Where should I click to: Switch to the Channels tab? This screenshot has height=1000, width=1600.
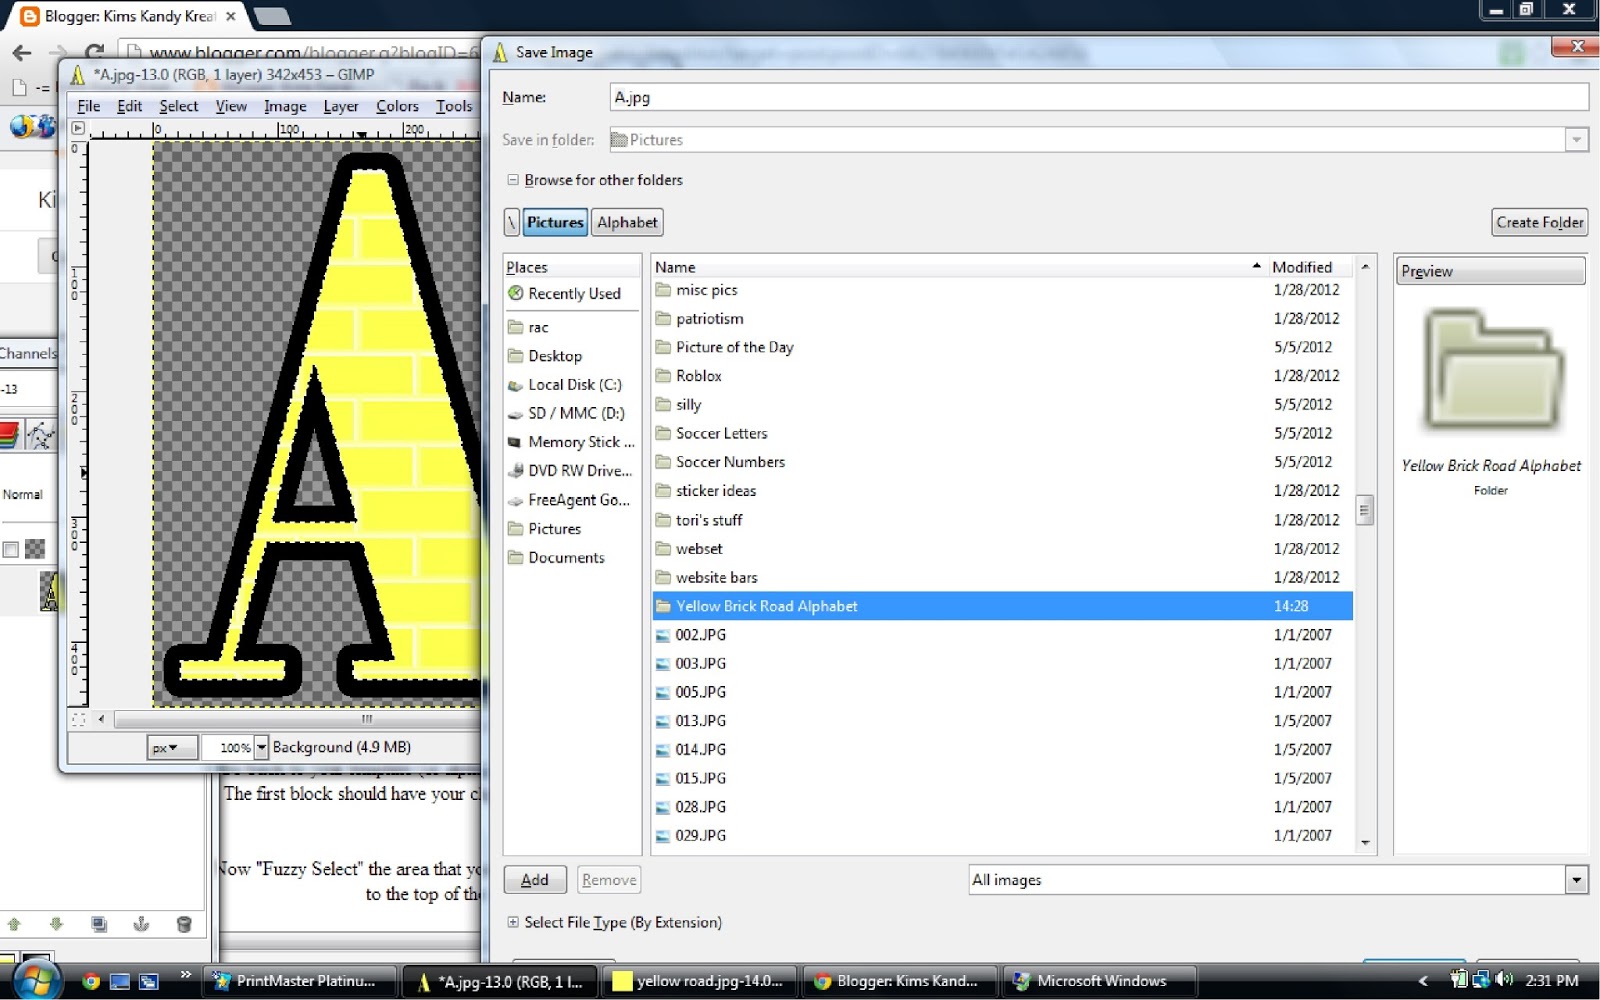[x=28, y=353]
